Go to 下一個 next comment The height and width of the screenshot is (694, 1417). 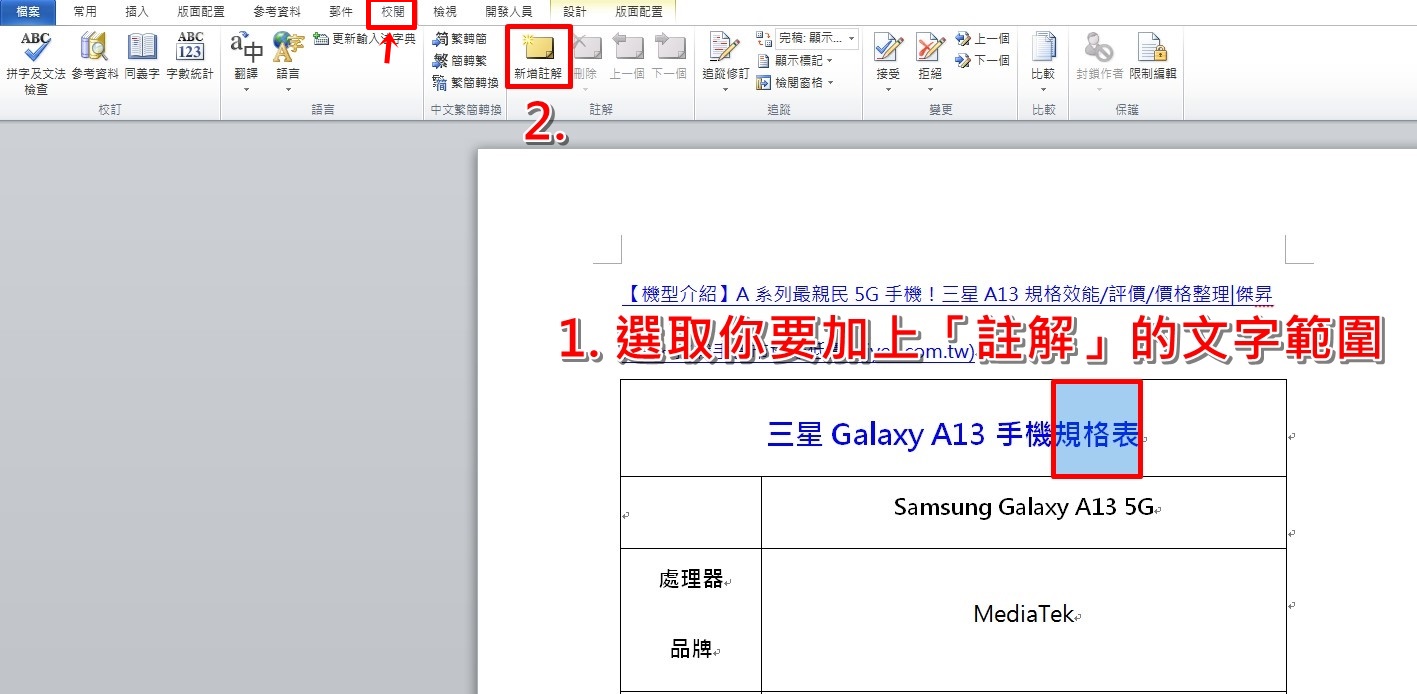[x=669, y=56]
